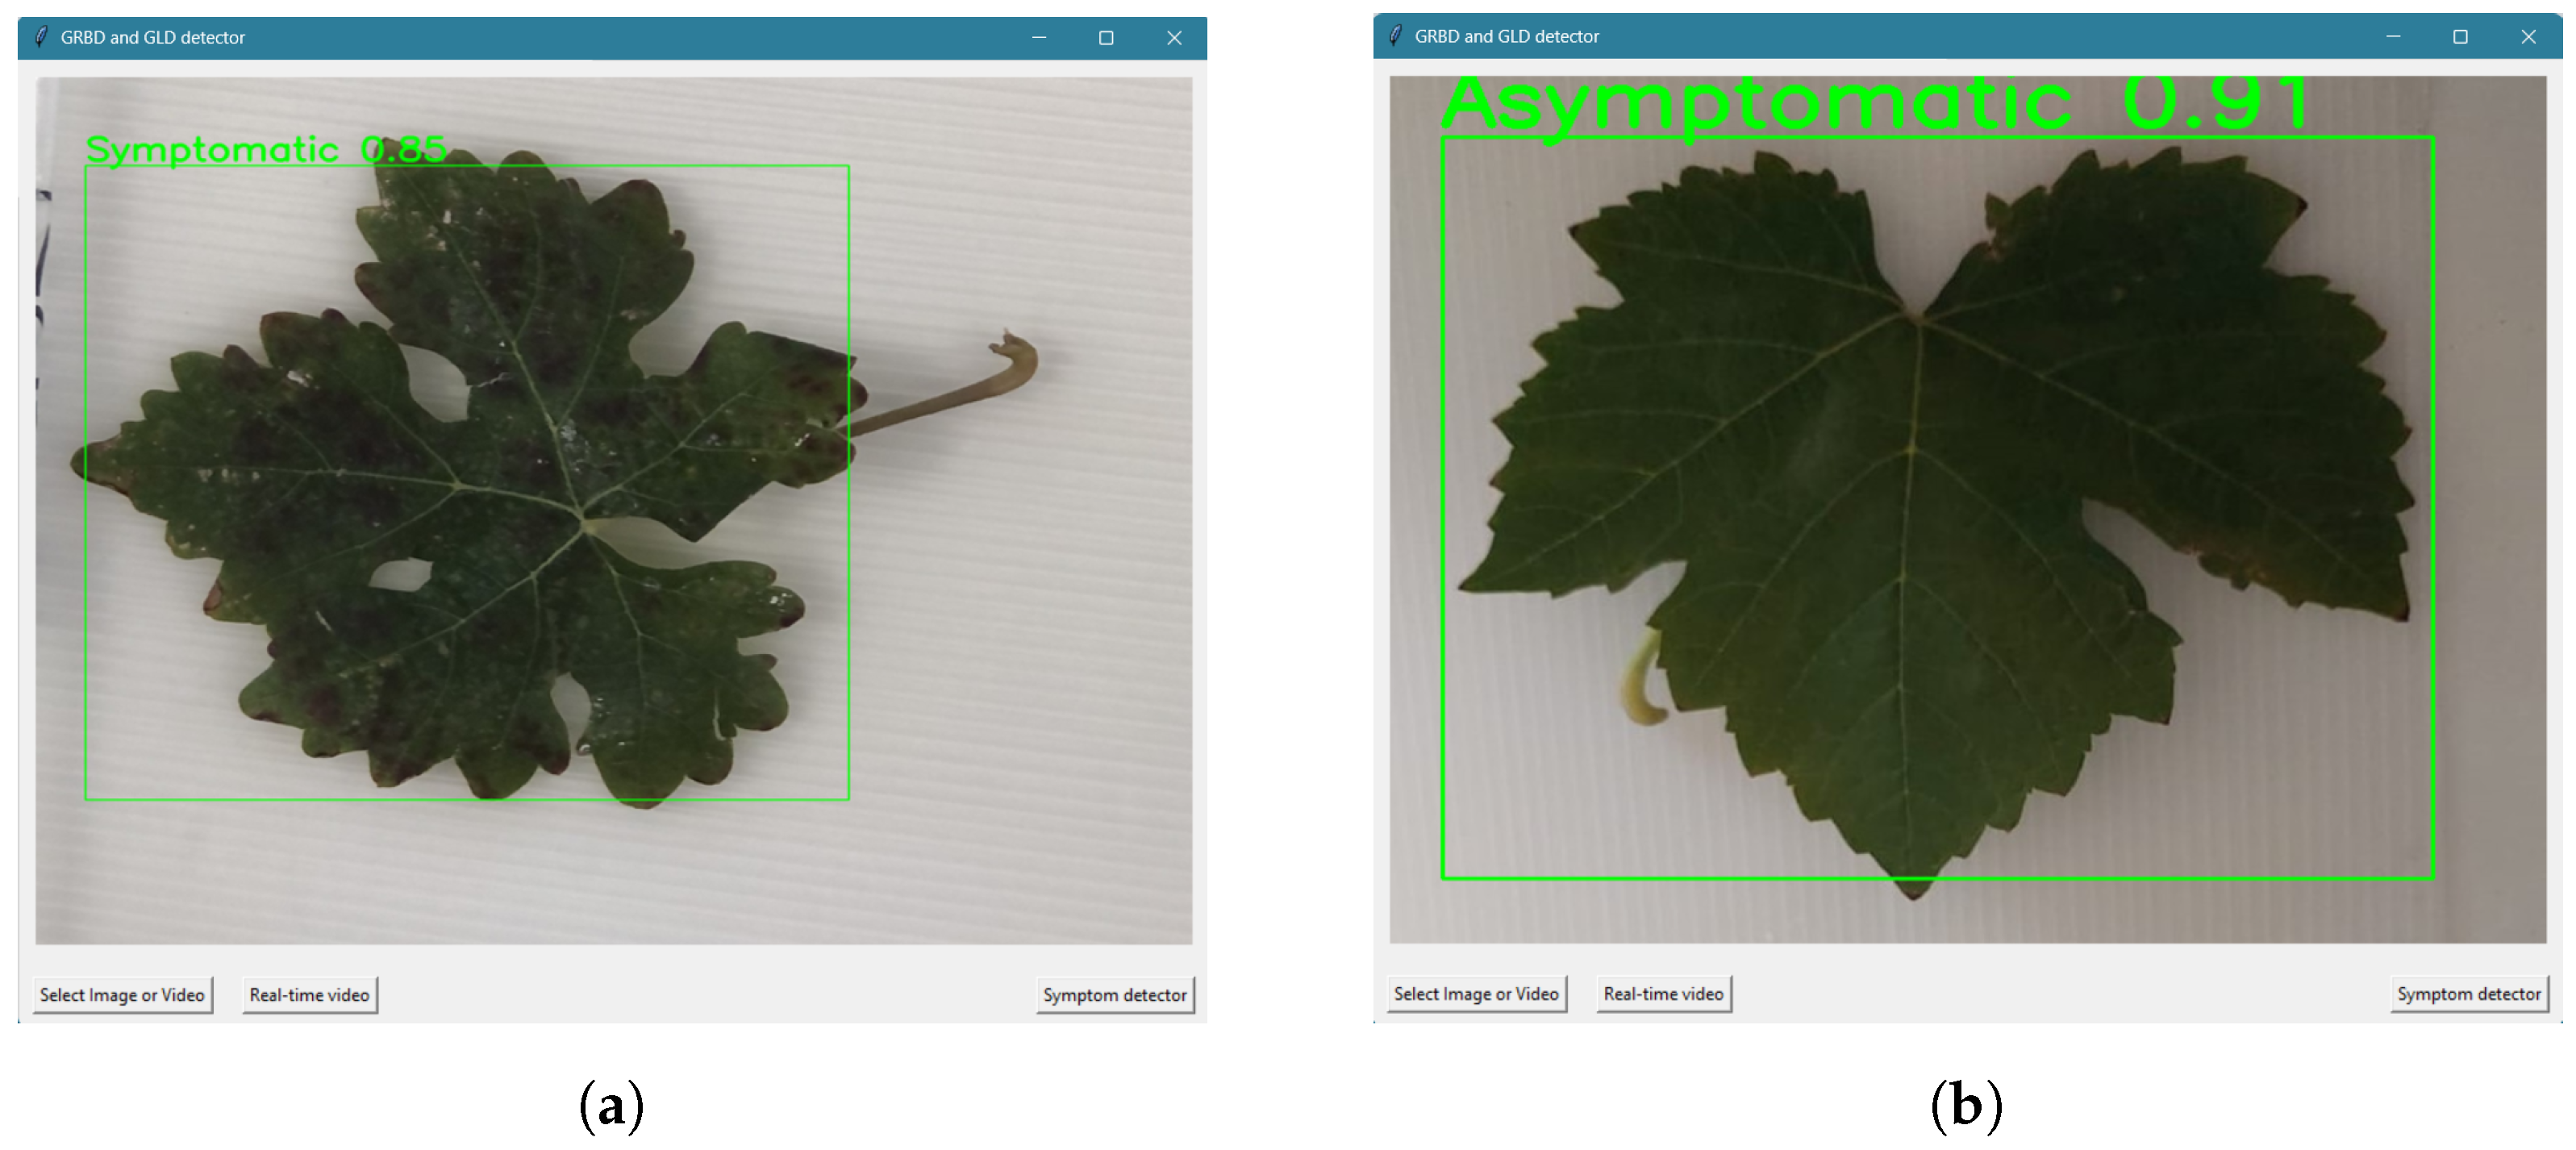Close the left GRBD and GLD detector window
The height and width of the screenshot is (1150, 2576).
(x=1174, y=38)
